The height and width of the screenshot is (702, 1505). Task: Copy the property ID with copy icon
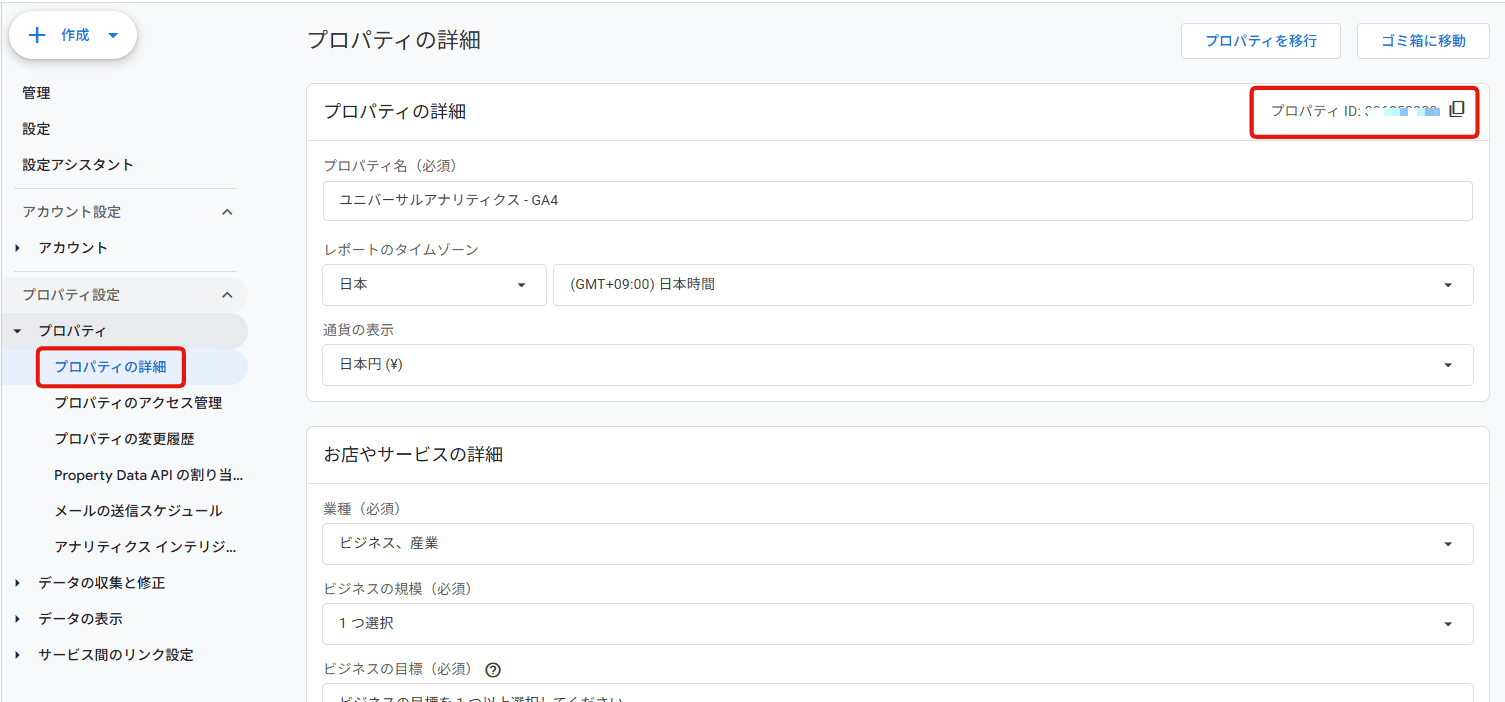[x=1456, y=110]
